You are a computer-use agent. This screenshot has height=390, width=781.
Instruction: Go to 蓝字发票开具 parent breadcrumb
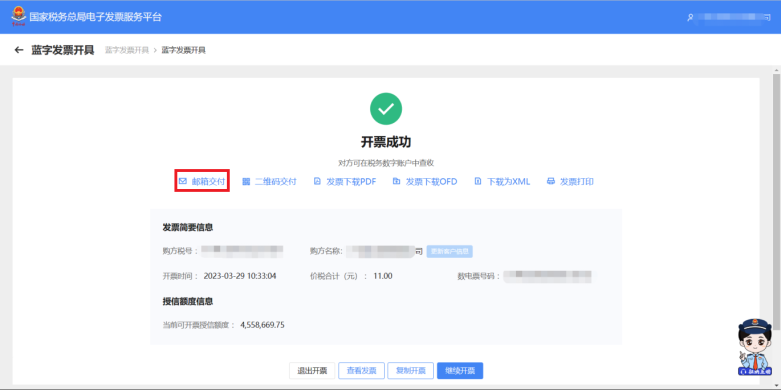(x=127, y=50)
